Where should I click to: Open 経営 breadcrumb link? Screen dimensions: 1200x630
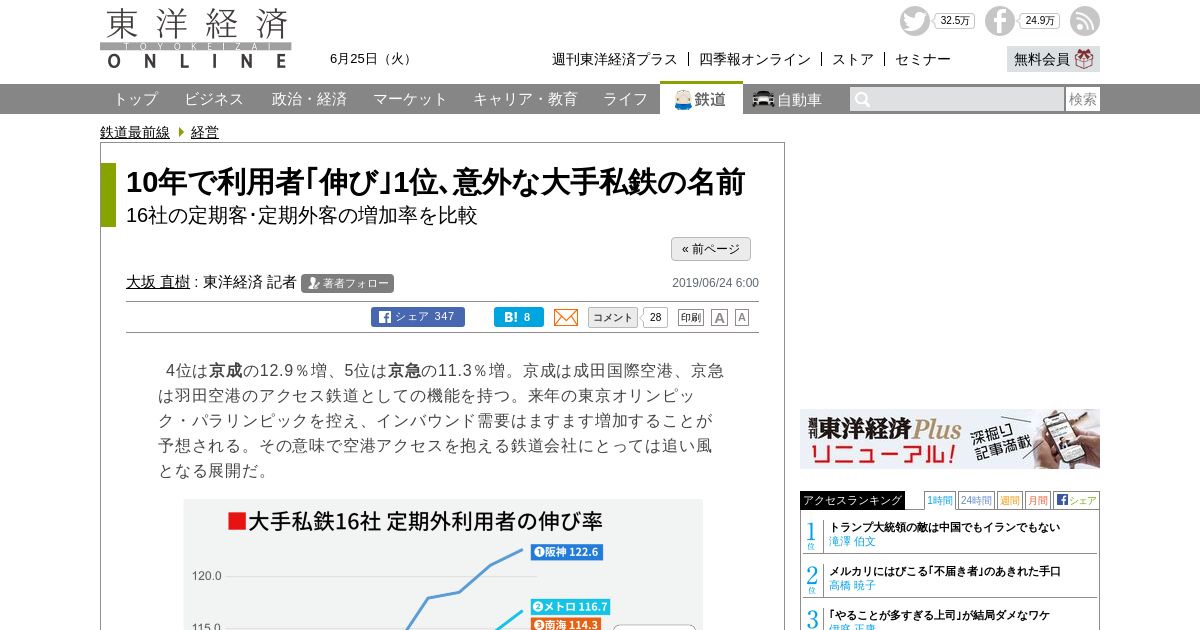click(204, 132)
